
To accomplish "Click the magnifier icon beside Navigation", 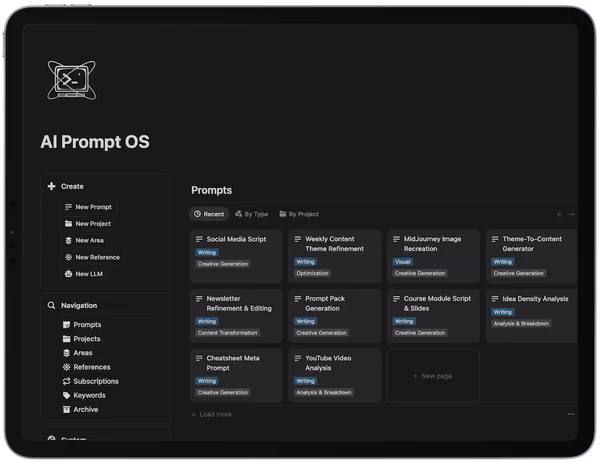I will [51, 305].
